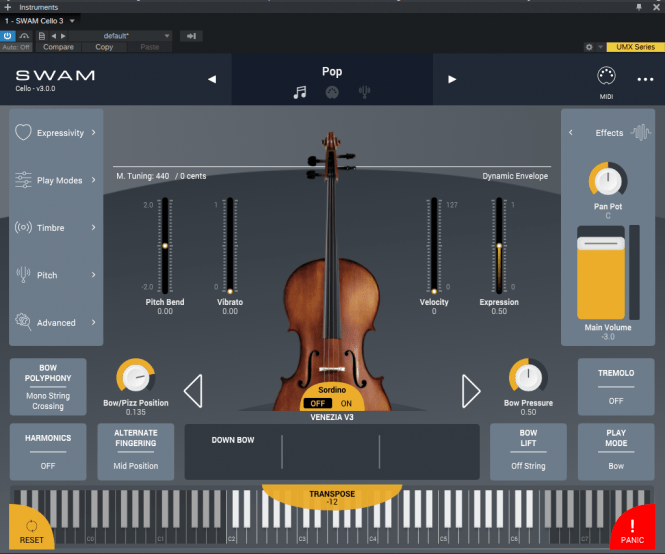Click the TRANSPOSE -12 control
665x554 pixels.
pos(332,498)
